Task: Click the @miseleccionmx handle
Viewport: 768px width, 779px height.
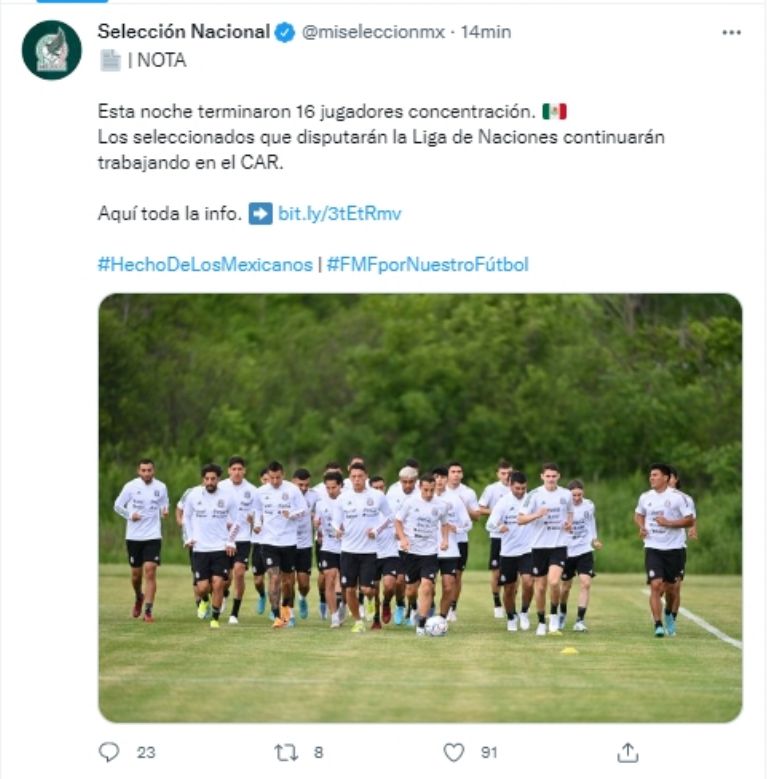Action: (x=373, y=32)
